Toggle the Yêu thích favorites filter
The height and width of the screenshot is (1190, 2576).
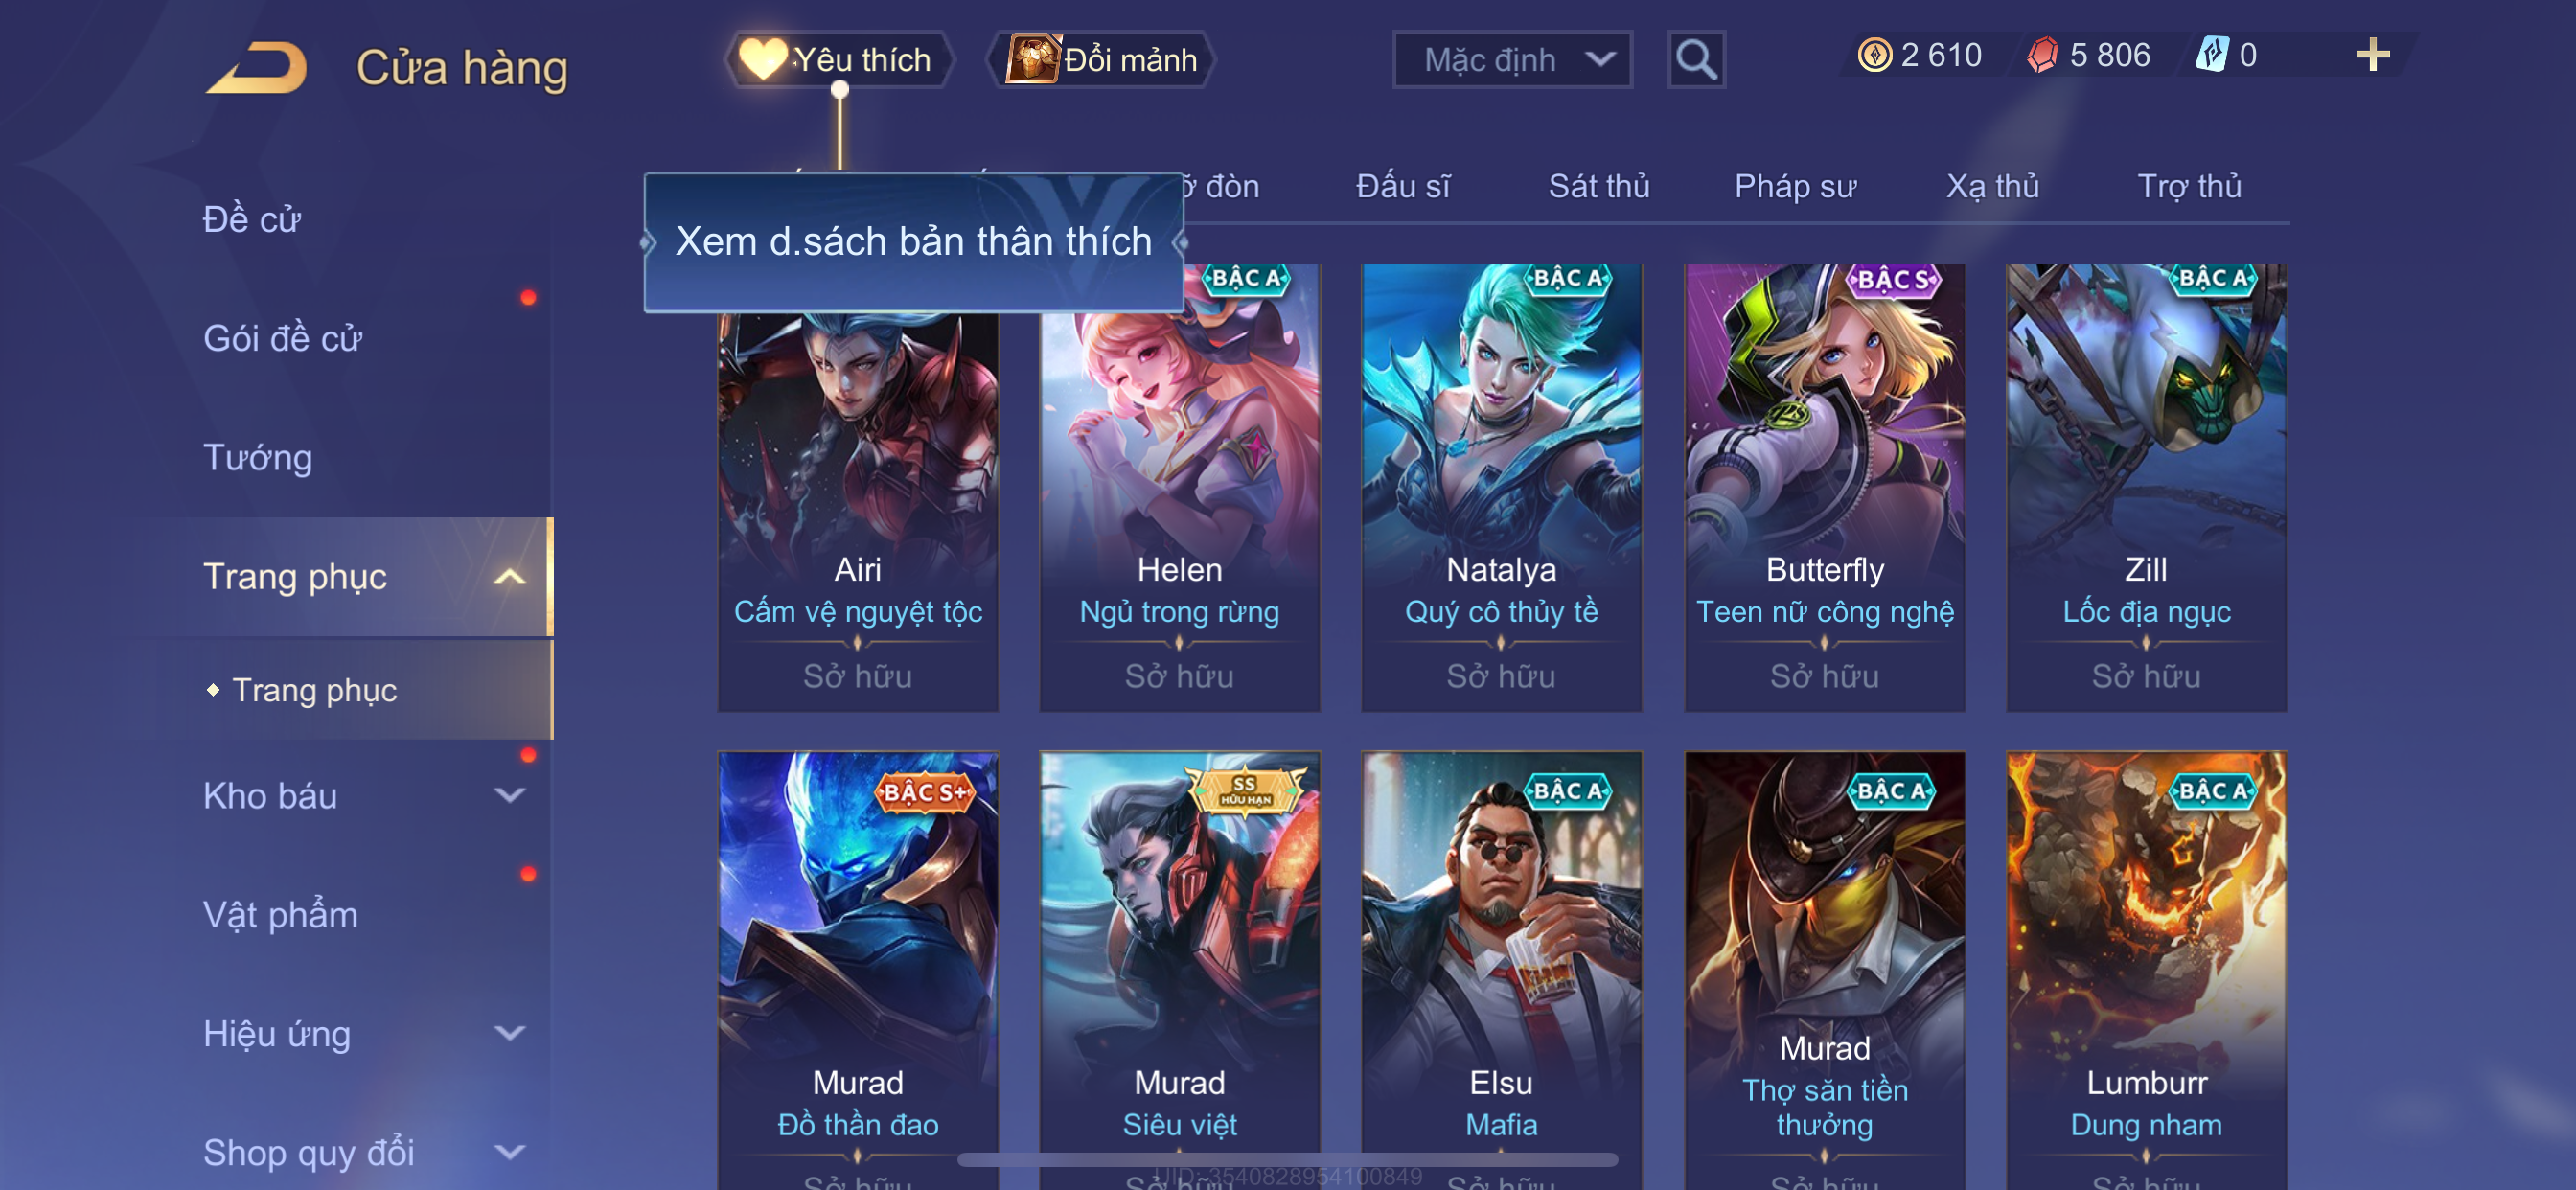[839, 60]
